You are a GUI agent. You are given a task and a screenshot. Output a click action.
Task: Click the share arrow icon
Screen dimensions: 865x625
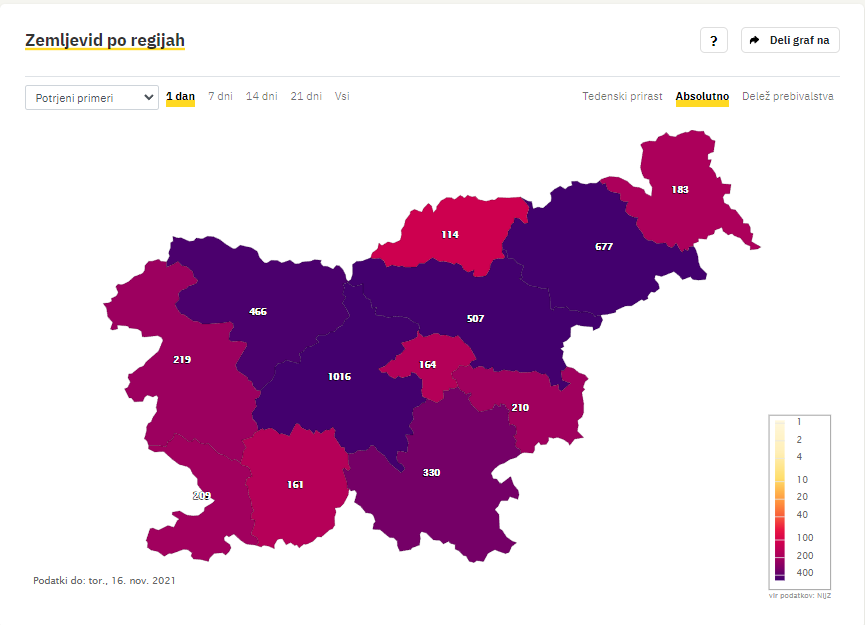click(x=755, y=40)
